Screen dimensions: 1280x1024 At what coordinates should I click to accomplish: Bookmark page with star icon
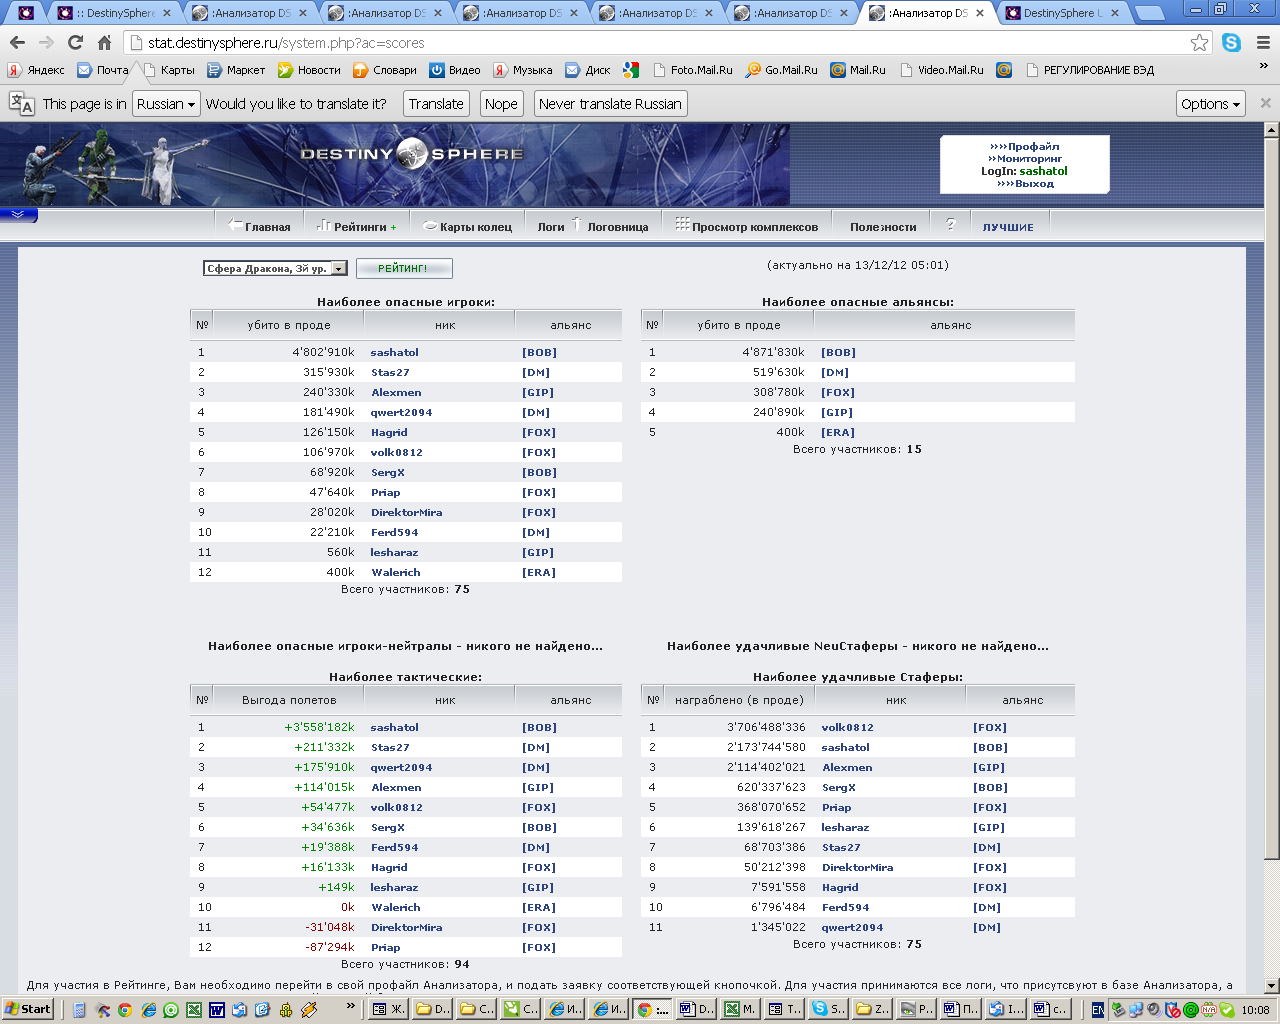(1199, 43)
